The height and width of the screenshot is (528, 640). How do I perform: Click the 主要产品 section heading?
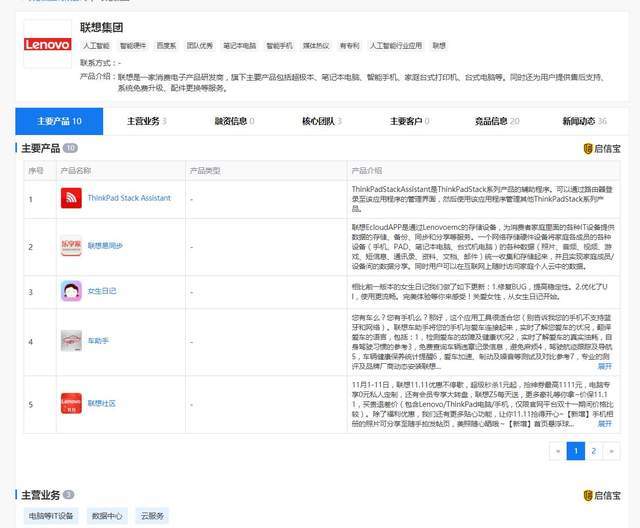pyautogui.click(x=40, y=149)
